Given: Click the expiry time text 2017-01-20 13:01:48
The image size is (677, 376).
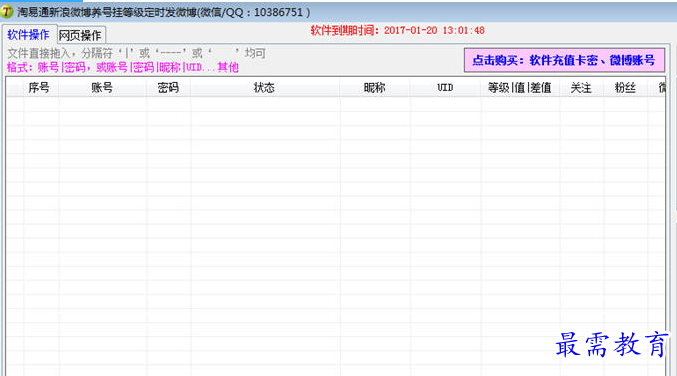Looking at the screenshot, I should tap(434, 30).
